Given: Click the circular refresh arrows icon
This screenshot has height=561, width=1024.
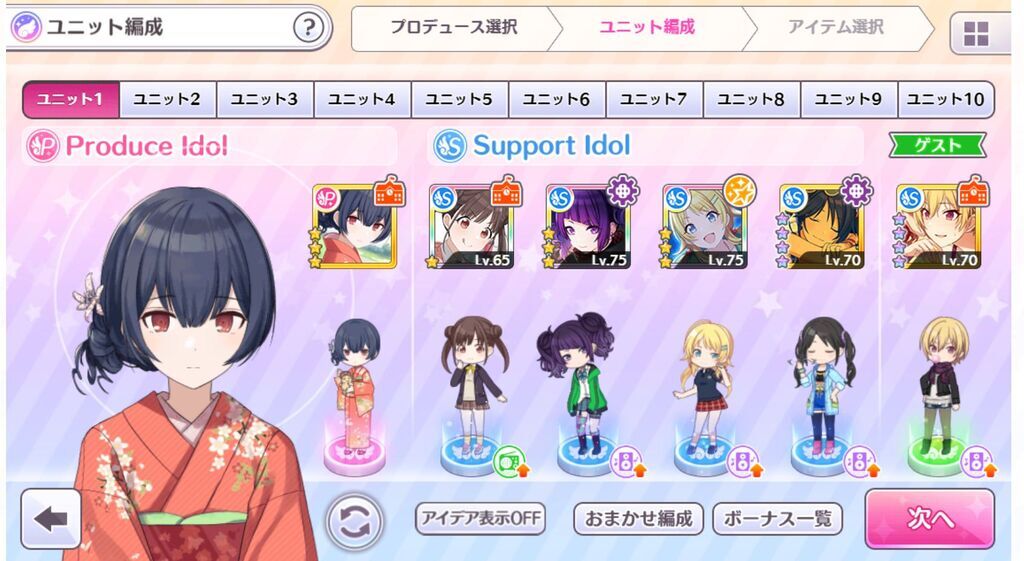Looking at the screenshot, I should (355, 522).
